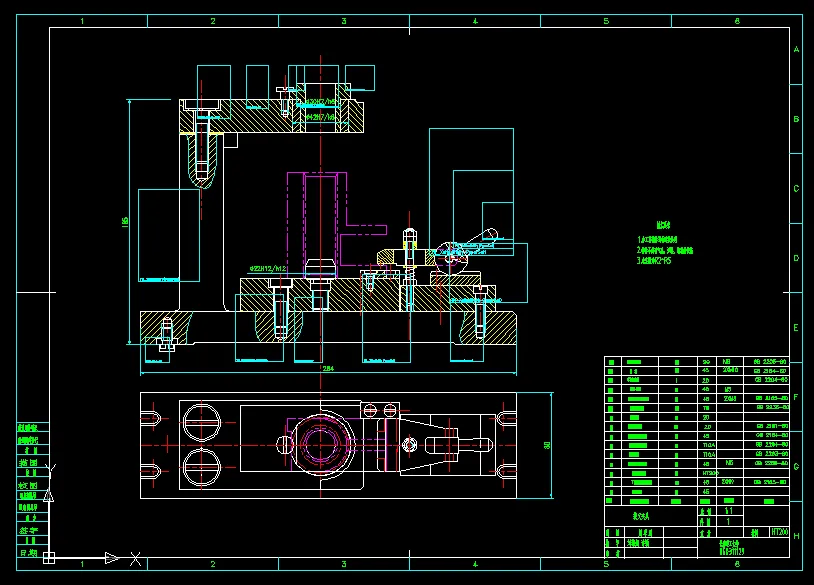Click the HT200 material cell in the title block
The image size is (814, 585).
(x=779, y=532)
